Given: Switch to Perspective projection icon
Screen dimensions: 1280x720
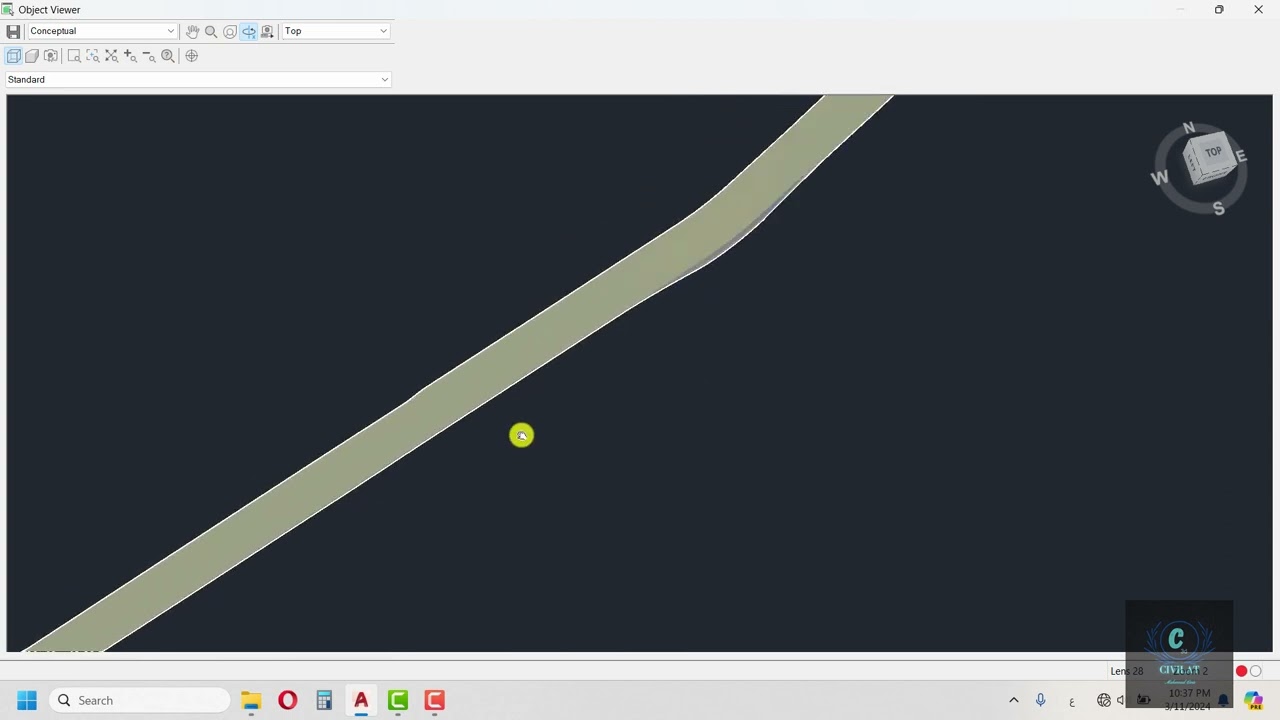Looking at the screenshot, I should pyautogui.click(x=32, y=56).
